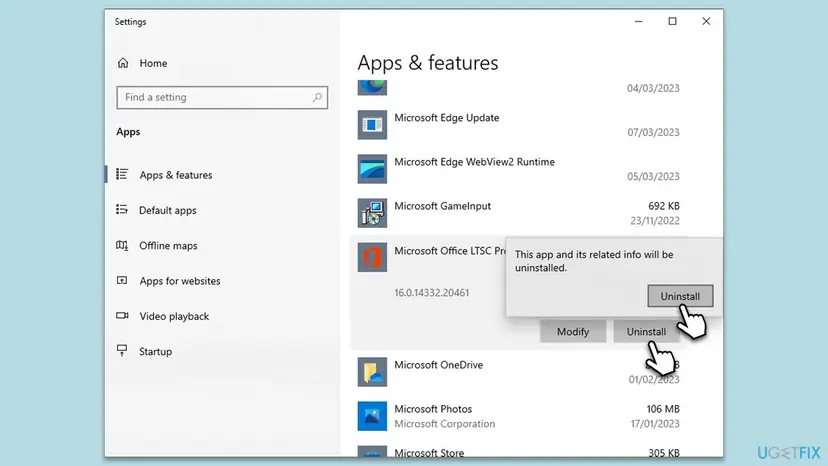Confirm Uninstall in the popup
Image resolution: width=828 pixels, height=466 pixels.
click(680, 296)
